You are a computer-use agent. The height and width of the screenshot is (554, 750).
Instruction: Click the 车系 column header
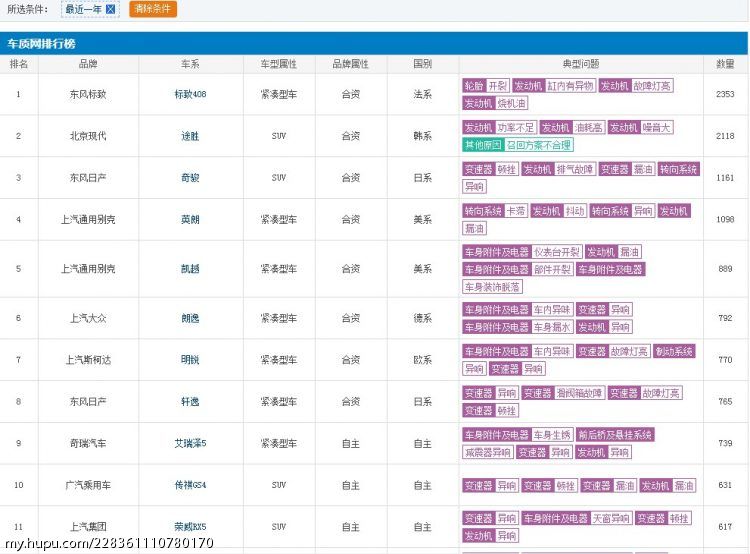(x=190, y=64)
